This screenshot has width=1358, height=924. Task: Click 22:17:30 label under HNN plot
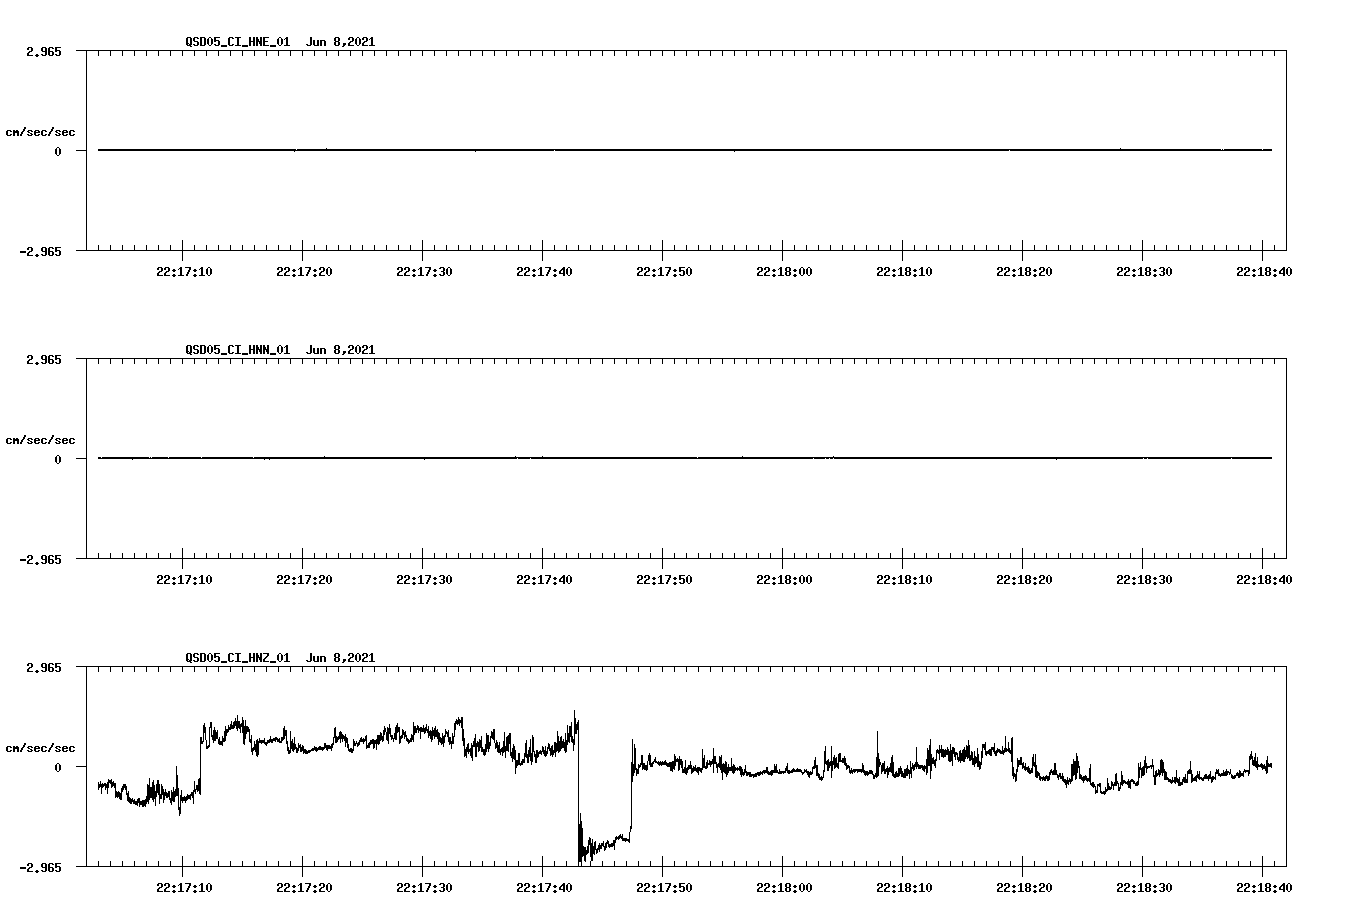point(424,580)
